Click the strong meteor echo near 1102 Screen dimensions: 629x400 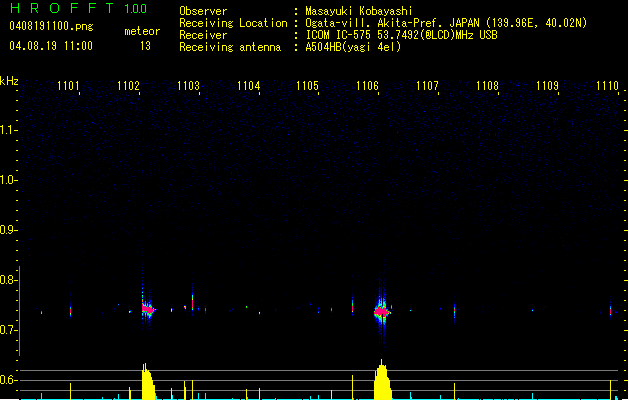click(147, 309)
